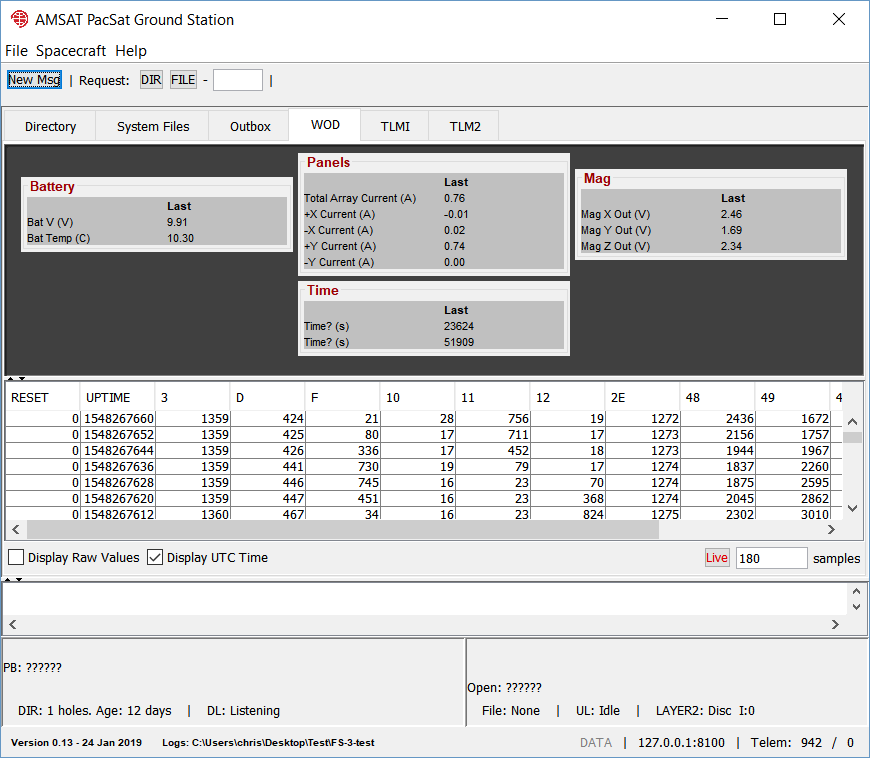Collapse-down arrow on the divider above the telemetry table

pos(22,378)
